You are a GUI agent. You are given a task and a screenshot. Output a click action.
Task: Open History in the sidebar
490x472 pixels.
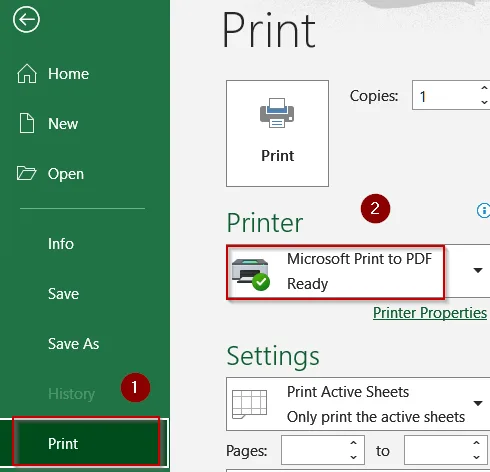tap(71, 394)
